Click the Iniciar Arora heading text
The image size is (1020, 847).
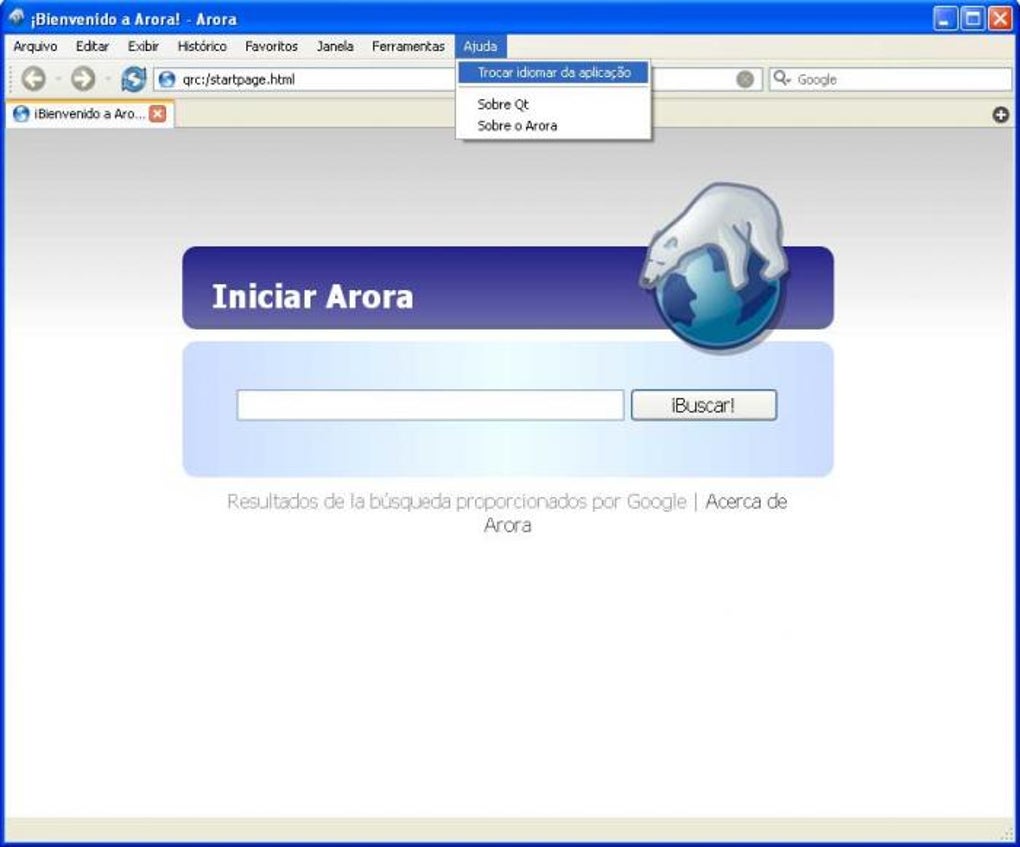pos(312,297)
